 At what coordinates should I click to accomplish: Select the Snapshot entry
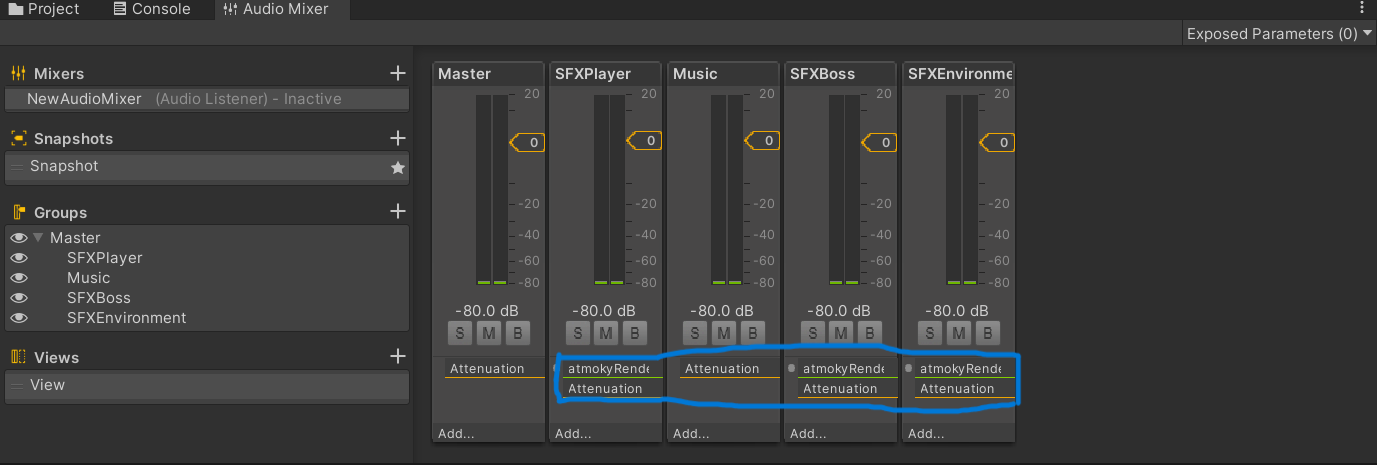[x=207, y=166]
